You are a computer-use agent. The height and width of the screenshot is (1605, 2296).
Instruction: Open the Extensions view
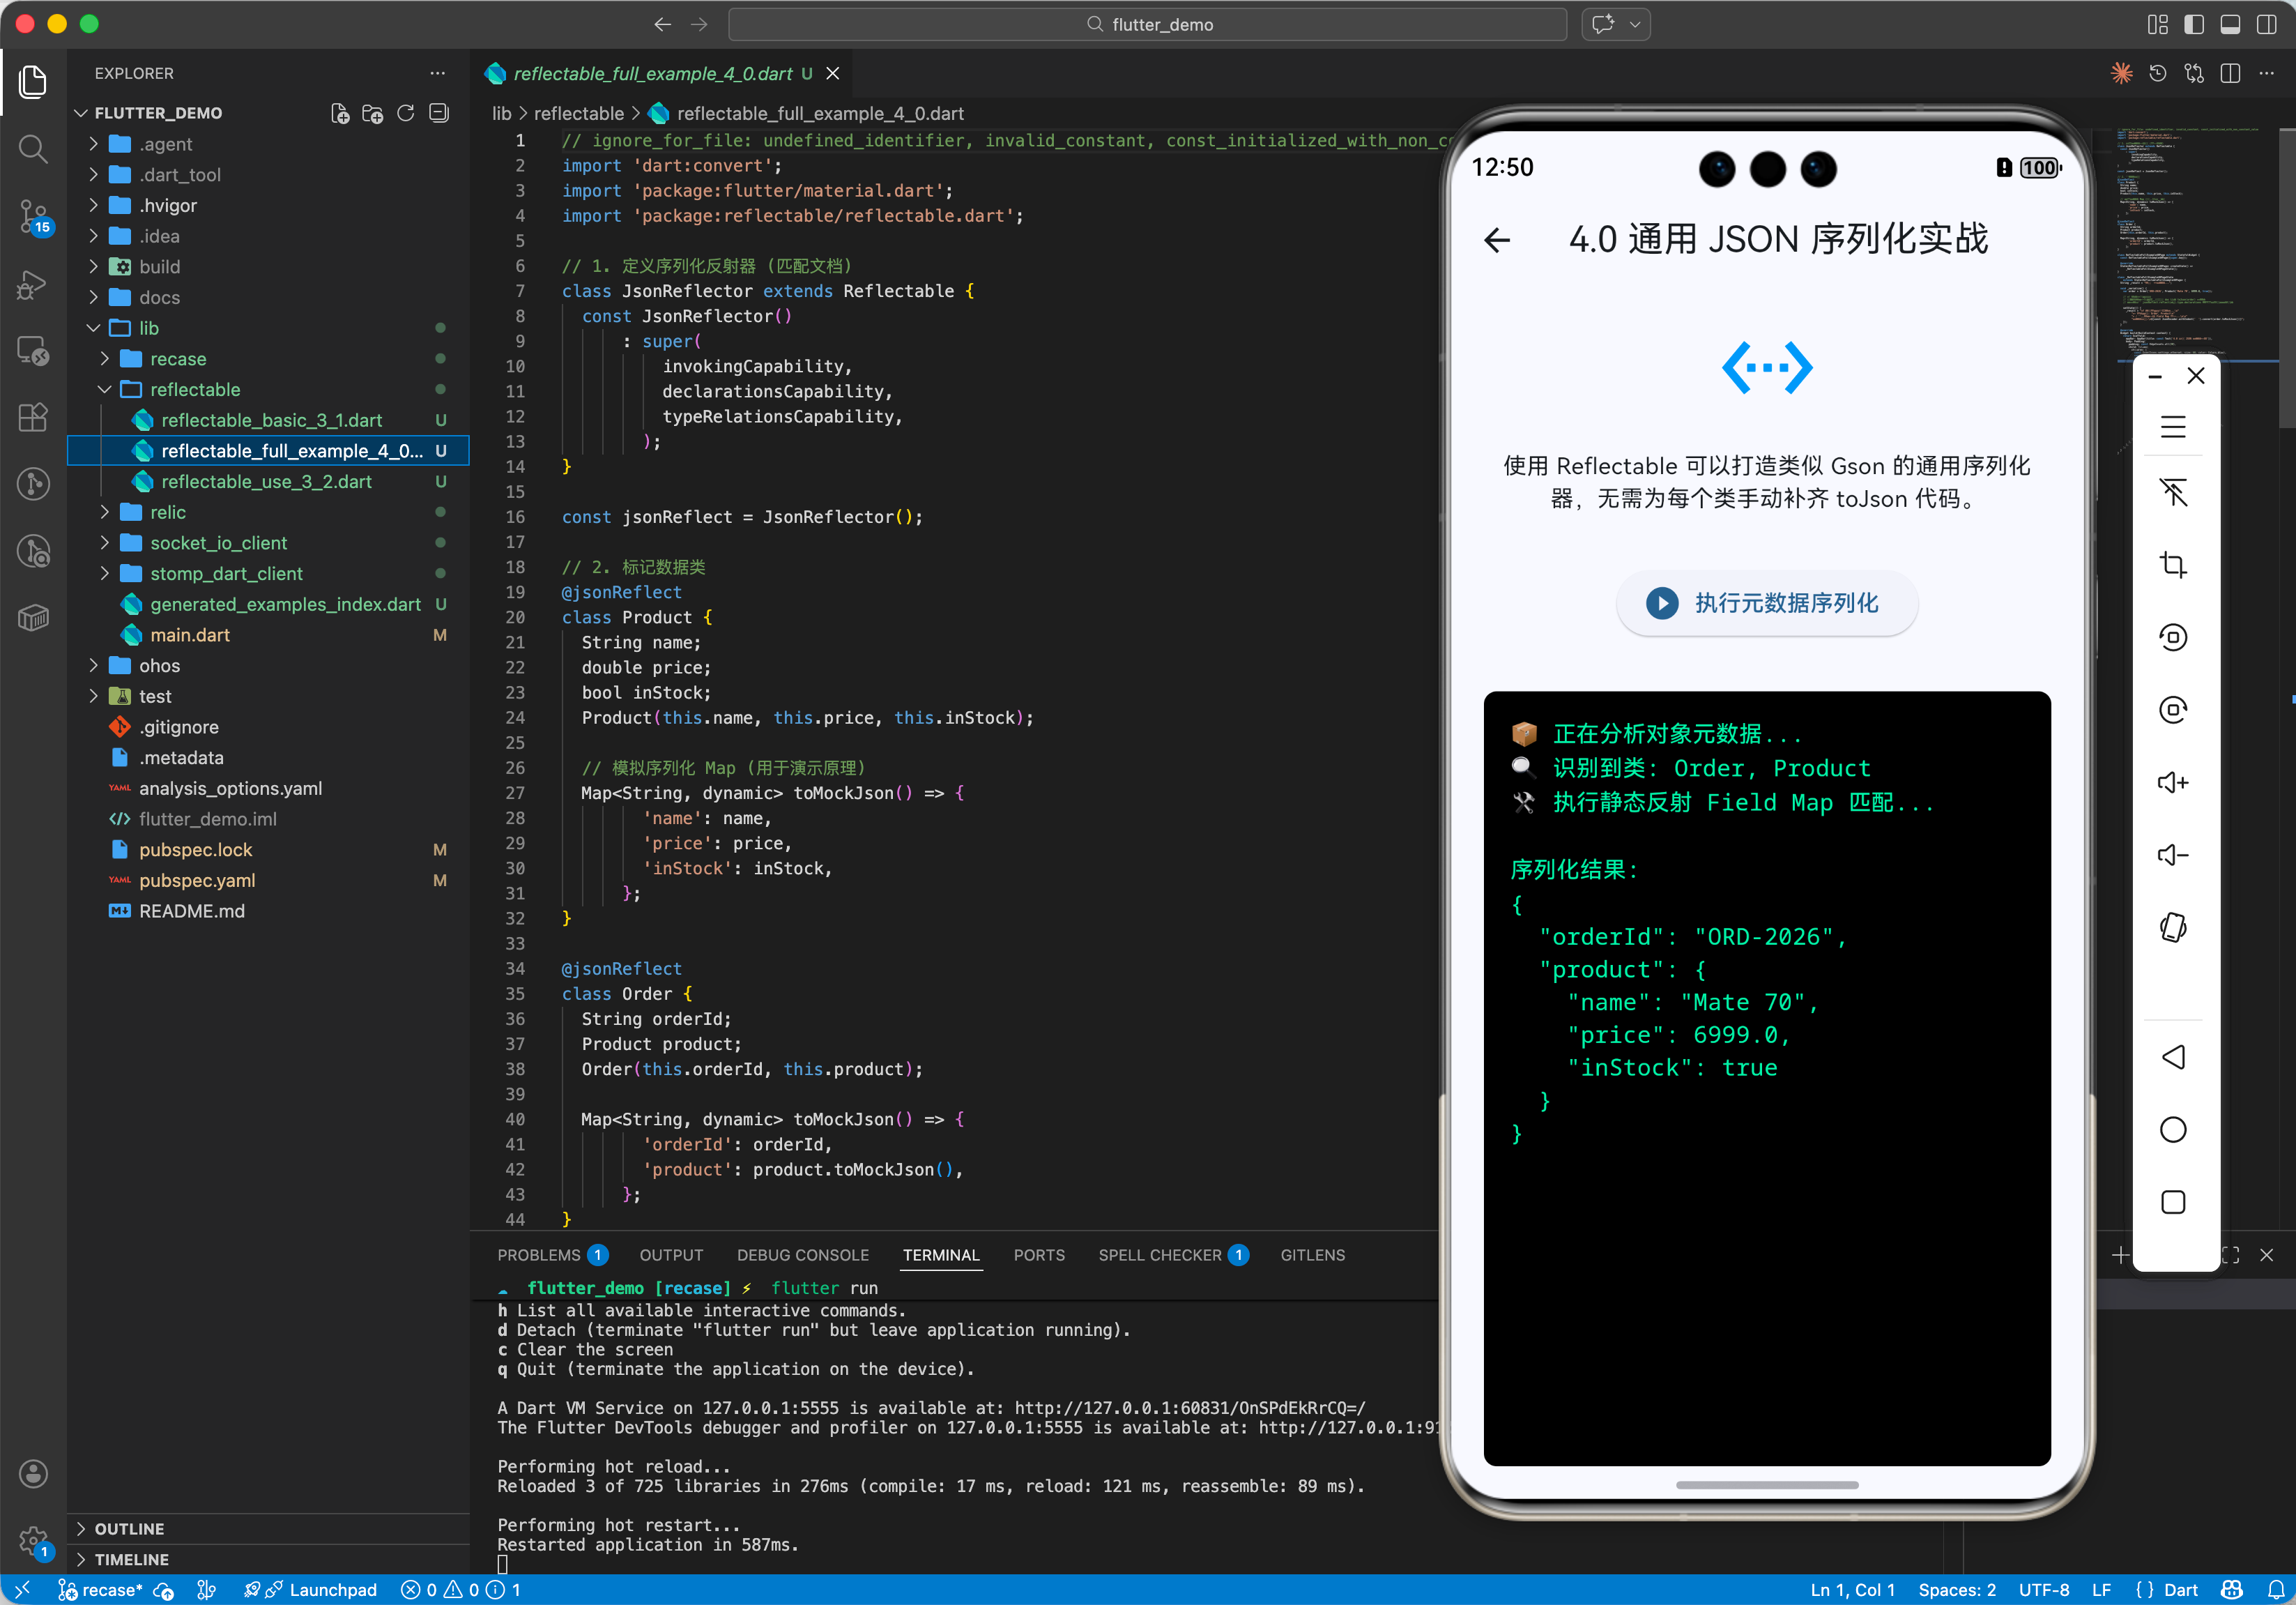[x=33, y=417]
